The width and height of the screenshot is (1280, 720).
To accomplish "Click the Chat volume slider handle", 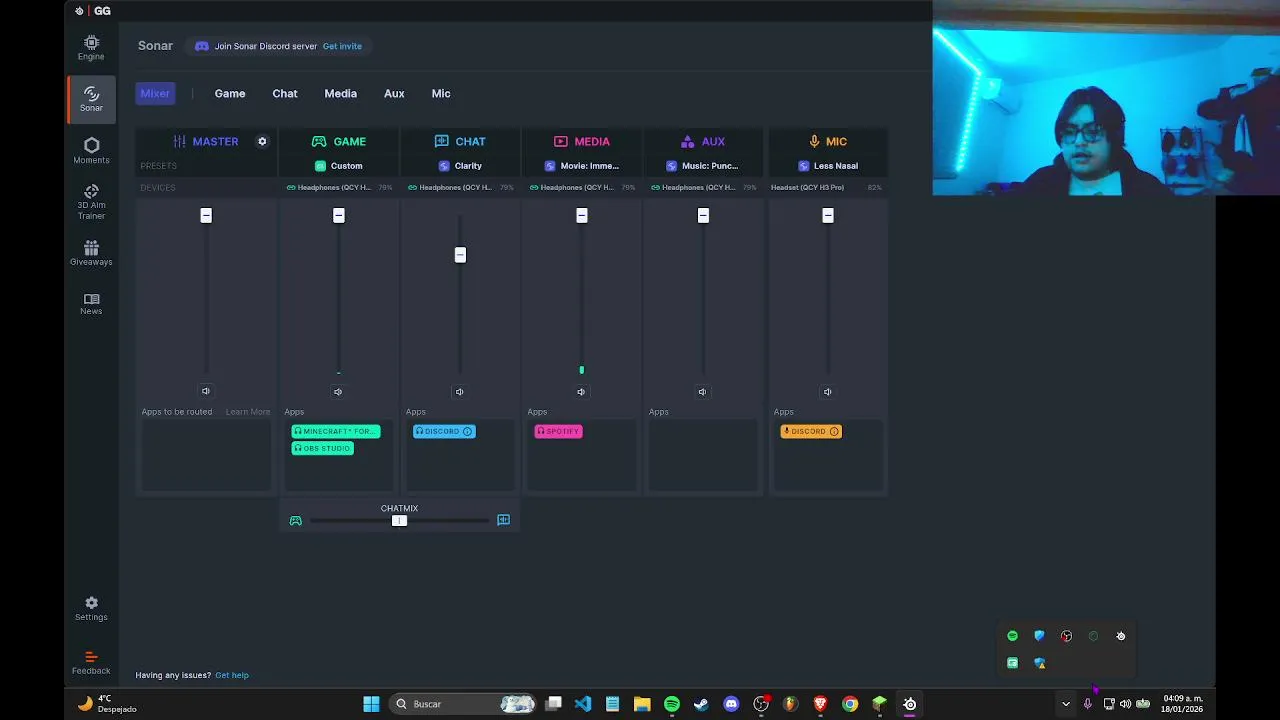I will click(x=460, y=255).
